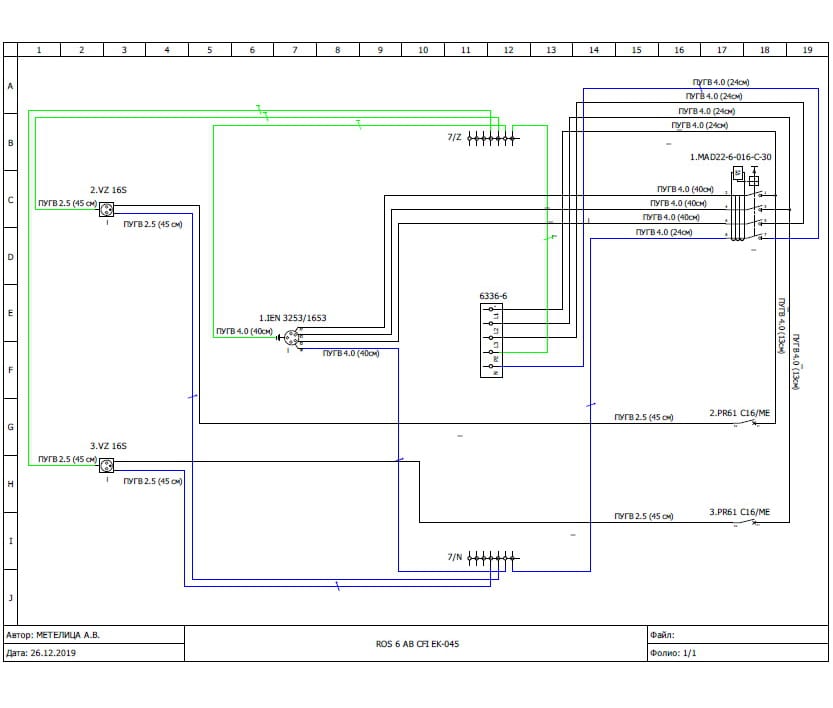Click the 6336-6 label above terminal block

pyautogui.click(x=494, y=296)
